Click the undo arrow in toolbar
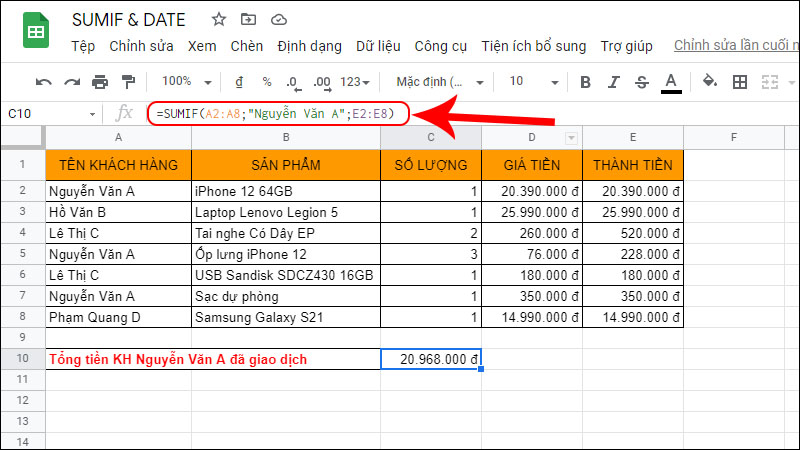 click(x=44, y=82)
